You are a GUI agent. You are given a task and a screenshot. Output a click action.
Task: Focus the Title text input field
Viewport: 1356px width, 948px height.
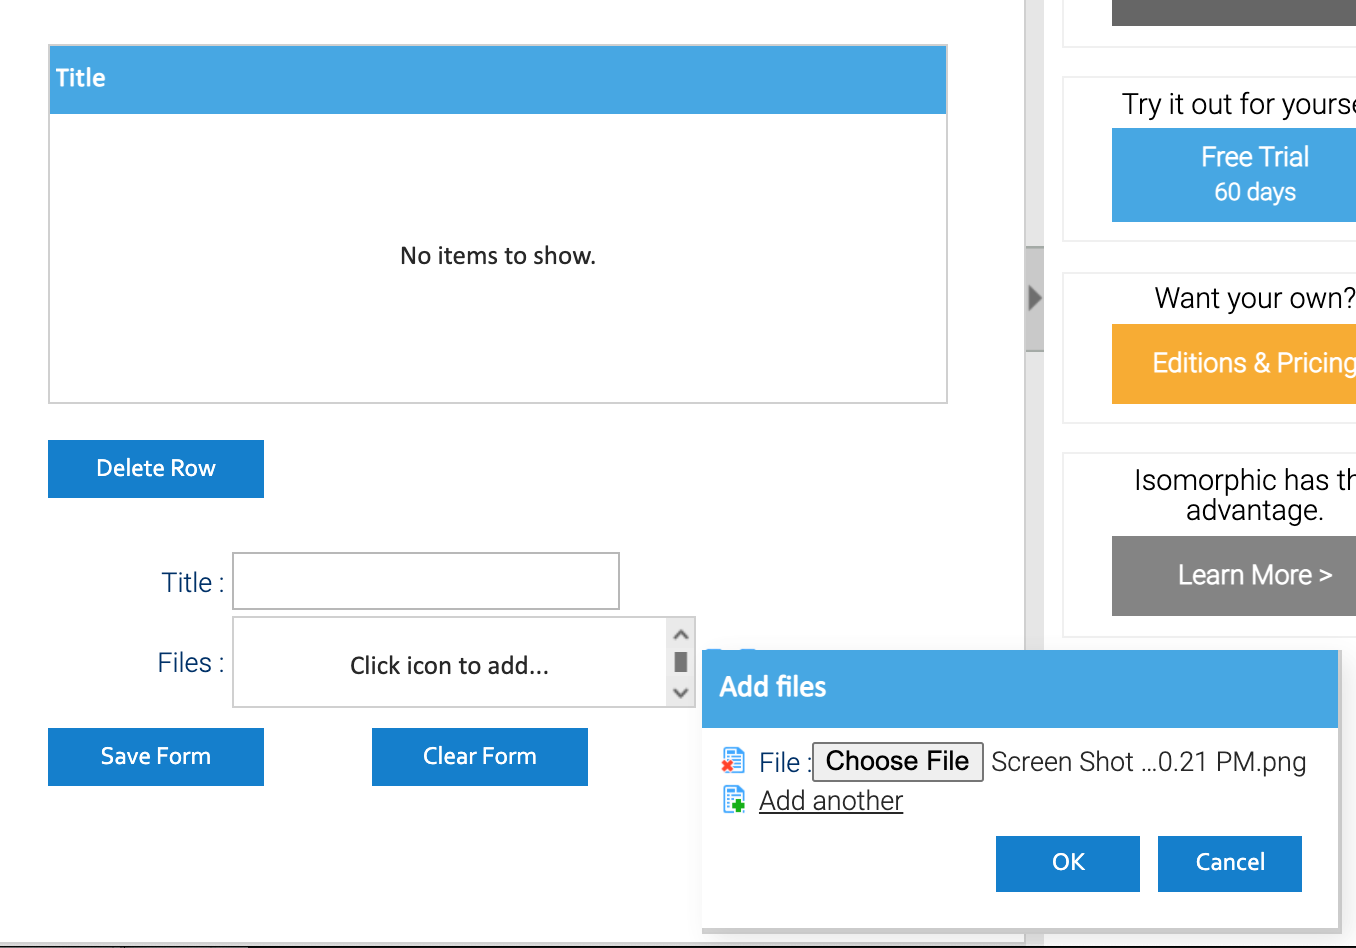pos(426,581)
